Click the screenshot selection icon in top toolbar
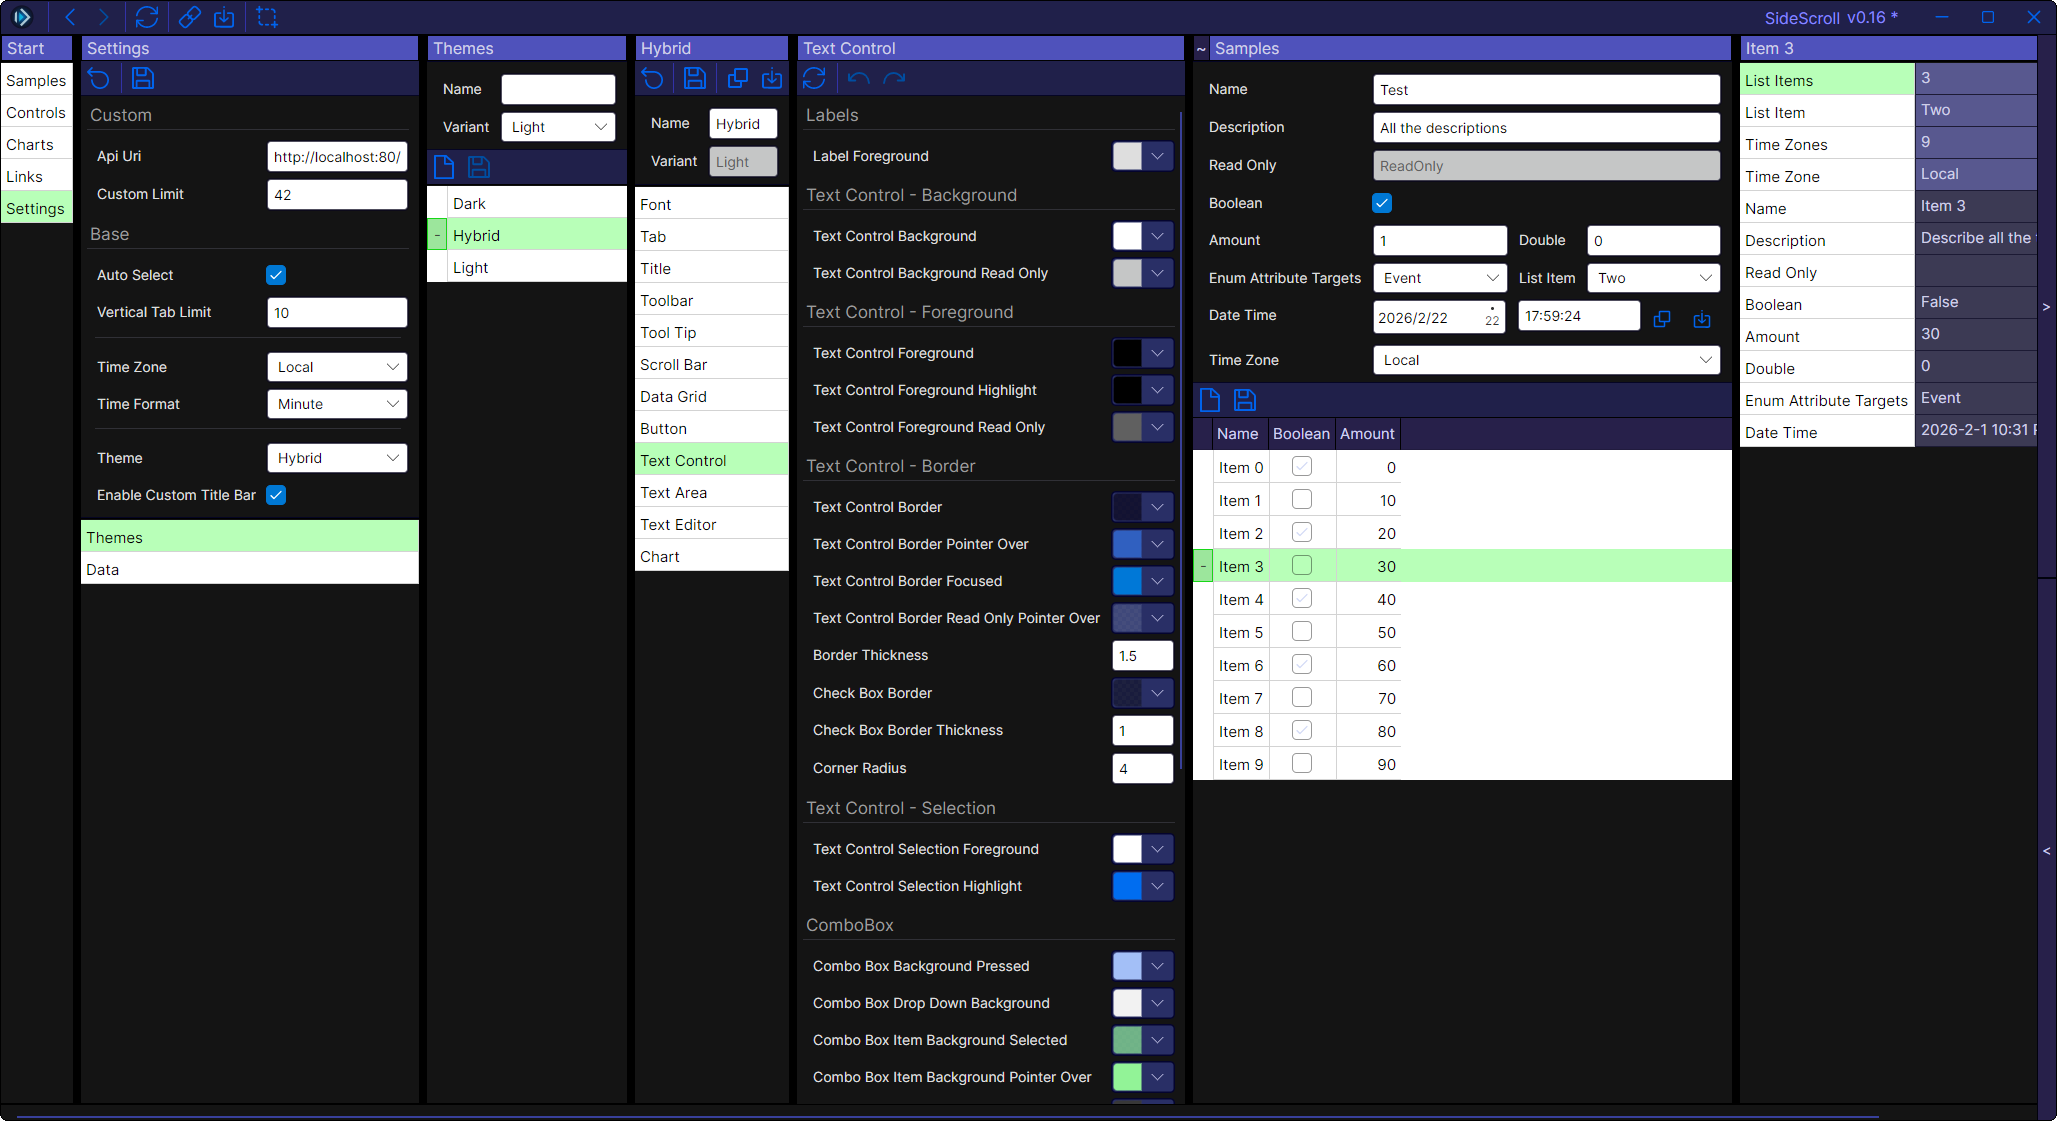The image size is (2057, 1121). tap(267, 17)
